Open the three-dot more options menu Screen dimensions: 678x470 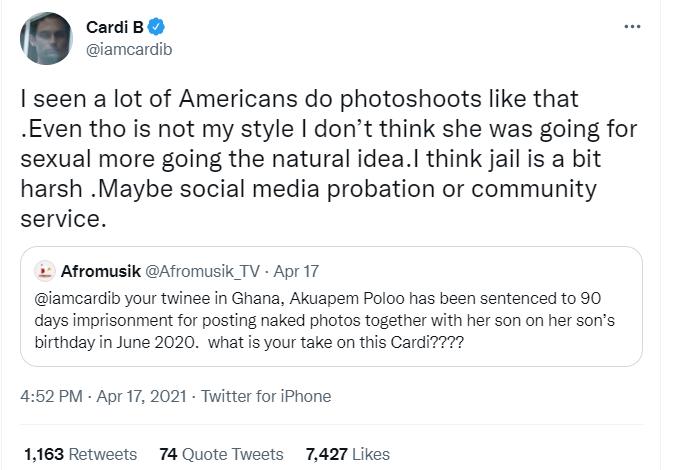[632, 26]
